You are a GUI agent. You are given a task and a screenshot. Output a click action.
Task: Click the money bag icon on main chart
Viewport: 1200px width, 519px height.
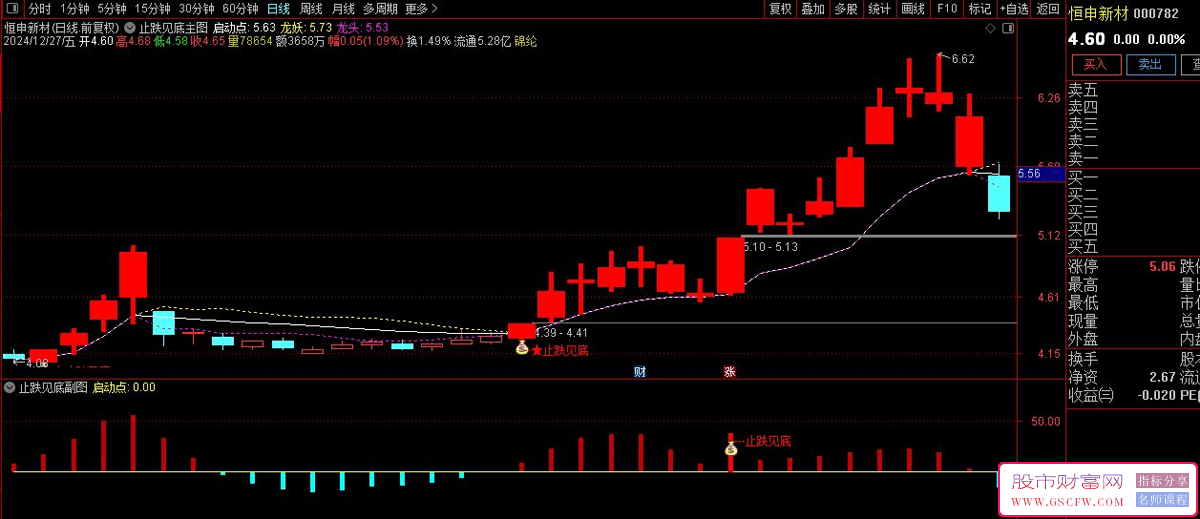(x=521, y=348)
